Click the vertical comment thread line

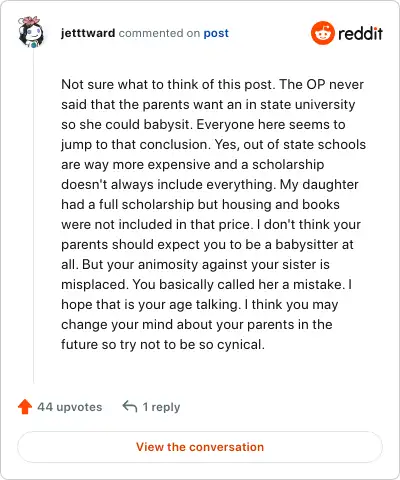(x=33, y=217)
